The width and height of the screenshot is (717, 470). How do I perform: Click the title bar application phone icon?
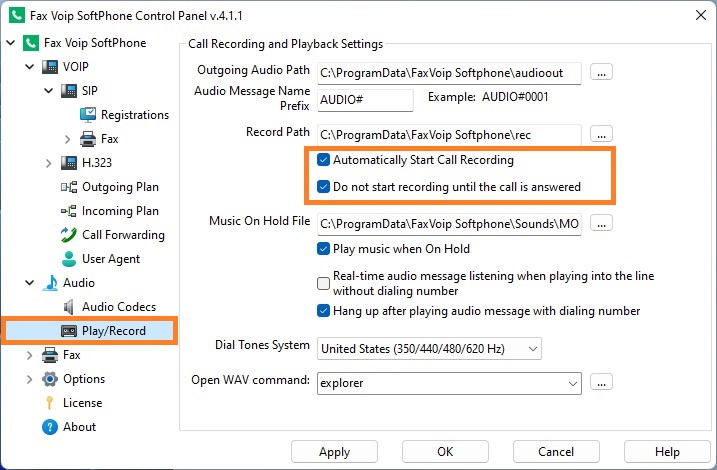(16, 15)
